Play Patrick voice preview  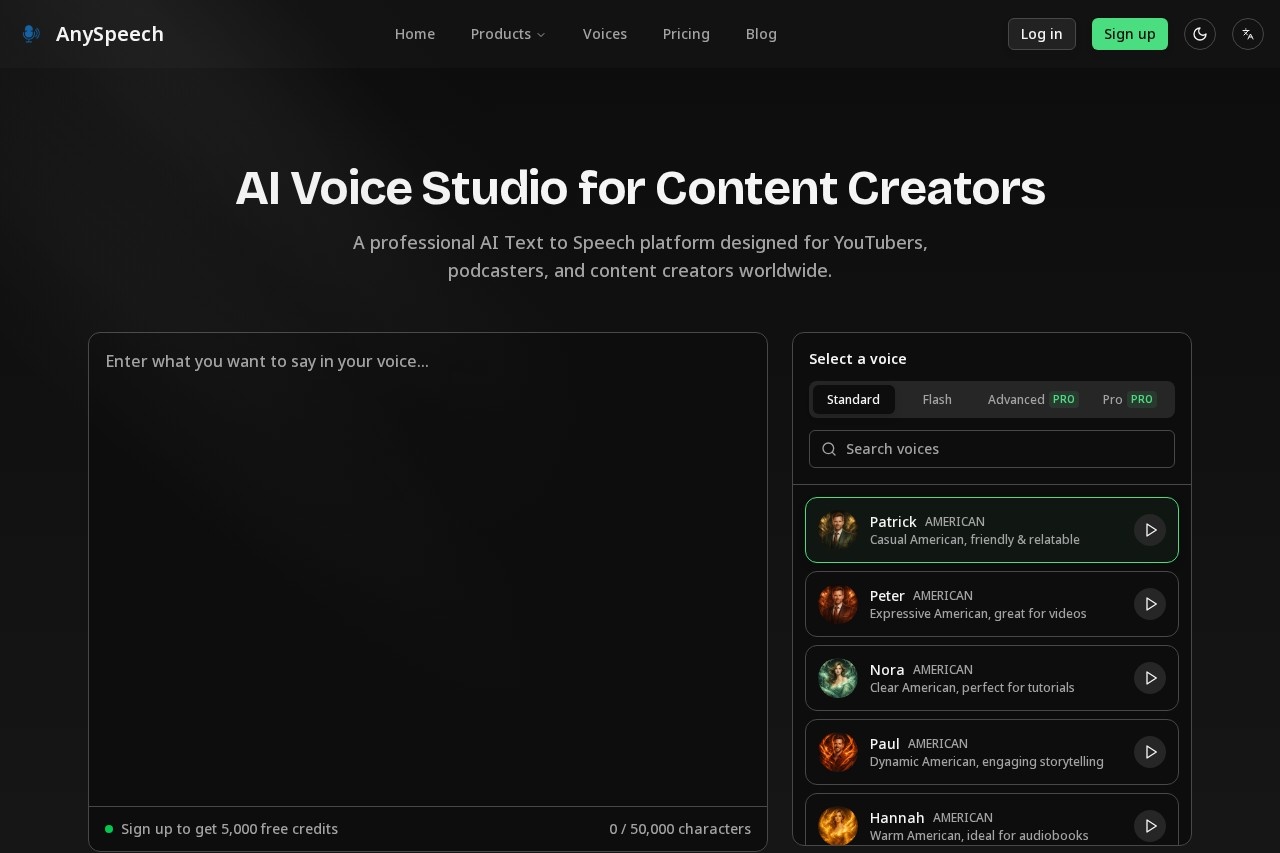point(1150,530)
